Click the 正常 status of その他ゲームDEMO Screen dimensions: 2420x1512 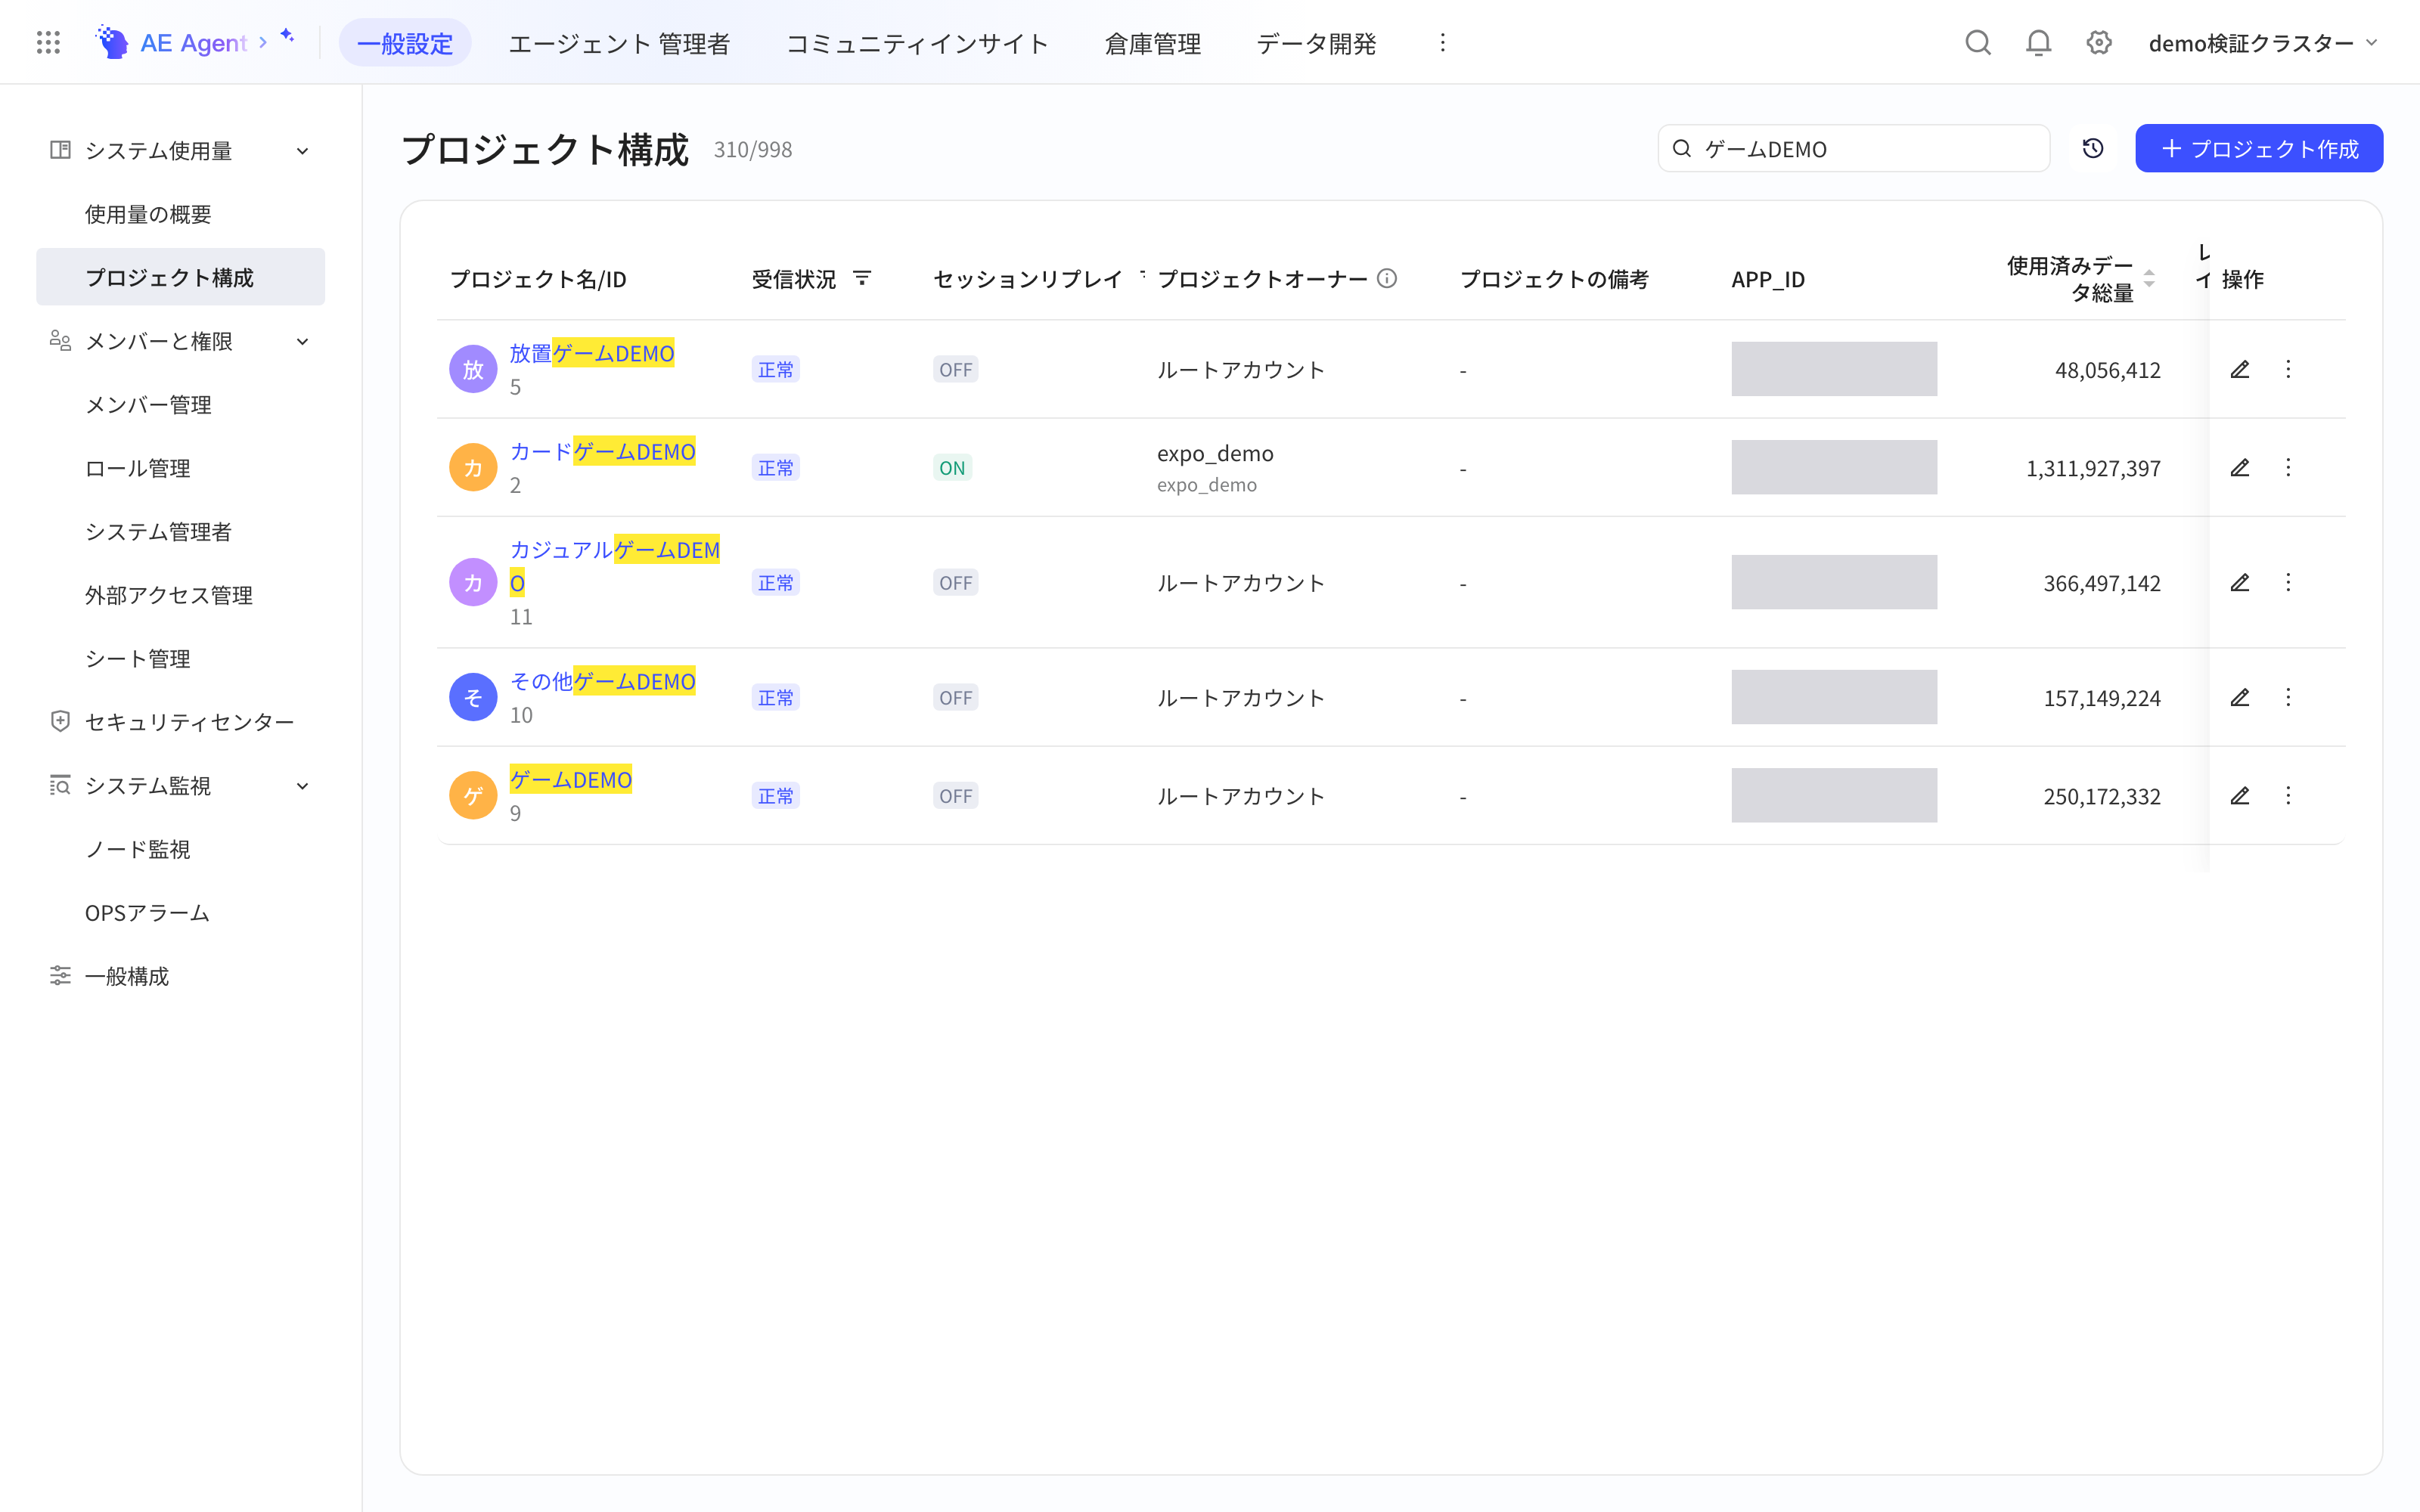tap(775, 697)
